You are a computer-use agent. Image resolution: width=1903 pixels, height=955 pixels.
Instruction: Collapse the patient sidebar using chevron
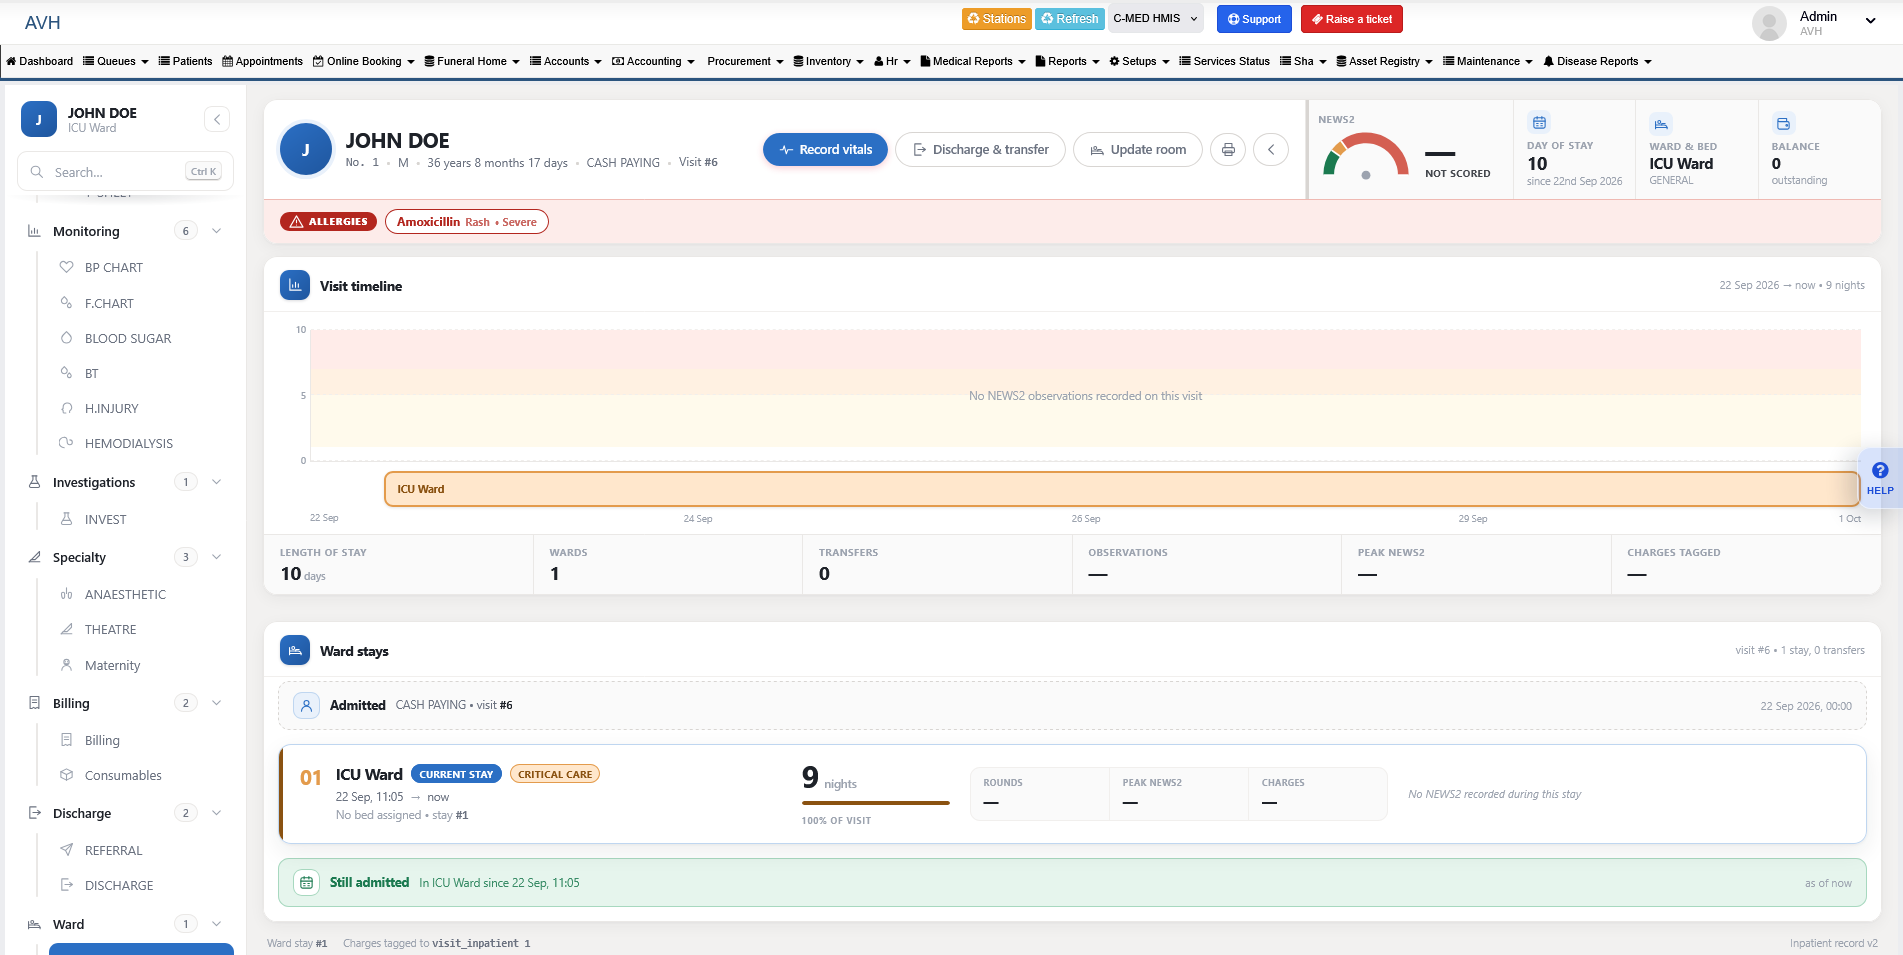click(217, 120)
